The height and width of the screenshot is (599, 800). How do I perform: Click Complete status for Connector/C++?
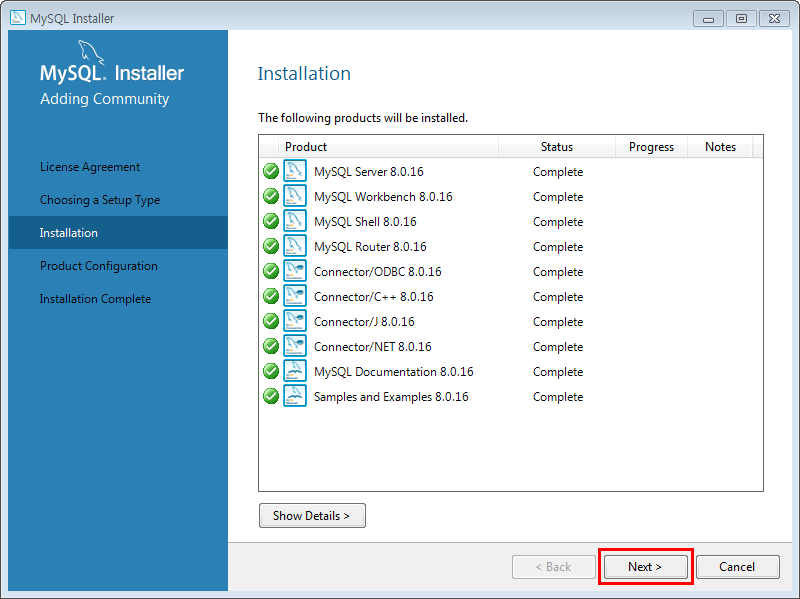click(x=558, y=297)
